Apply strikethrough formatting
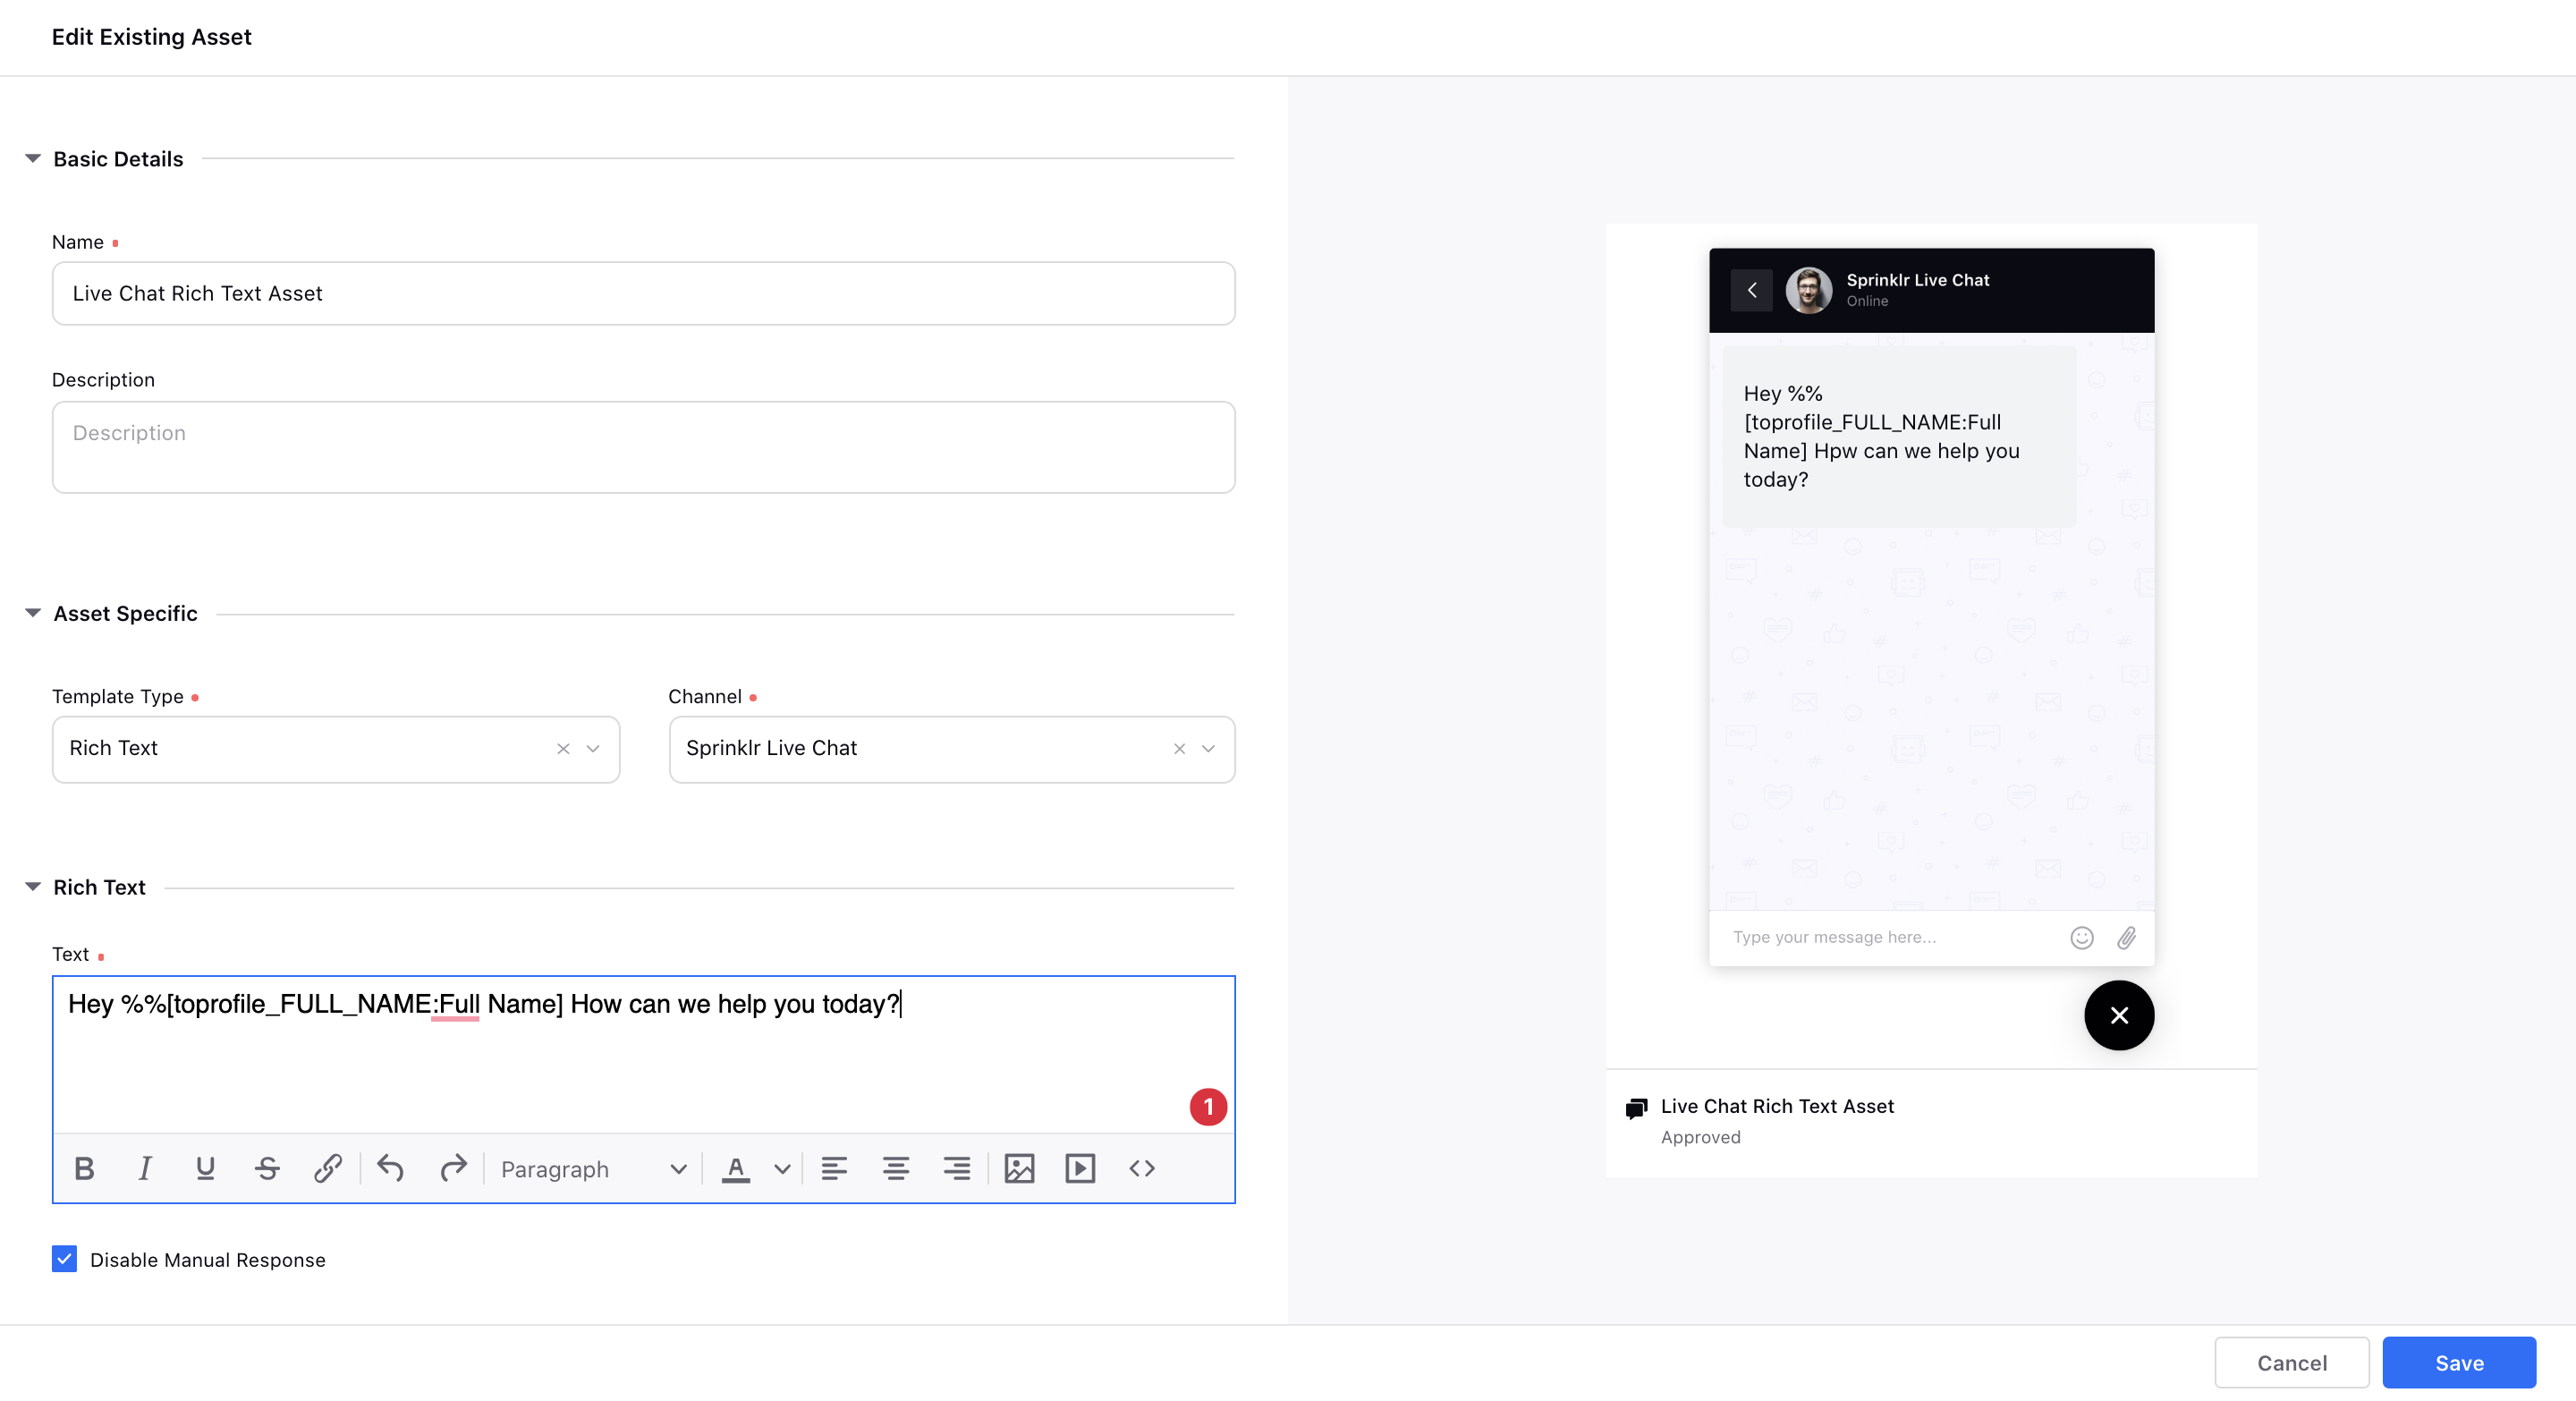Image resolution: width=2576 pixels, height=1401 pixels. [267, 1168]
